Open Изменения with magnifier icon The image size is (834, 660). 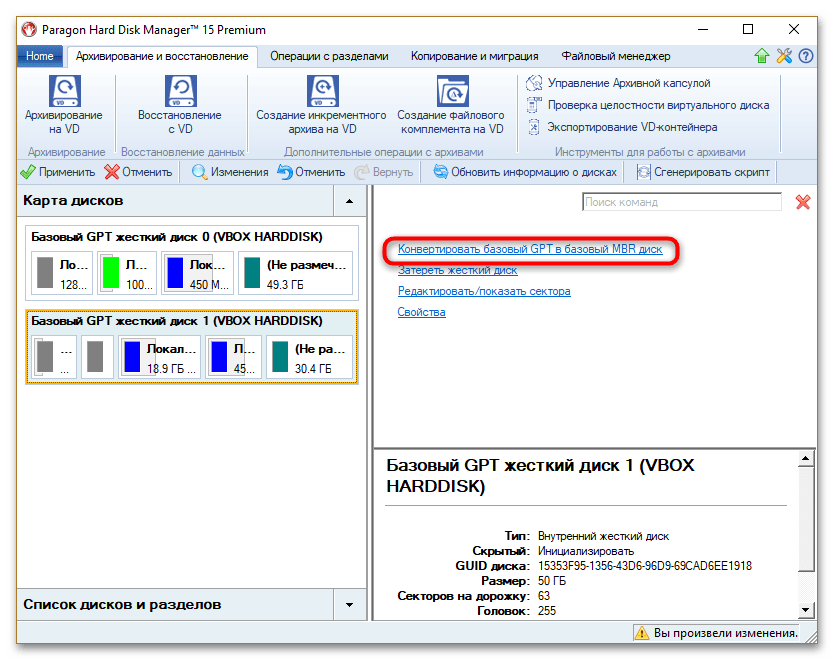[x=230, y=172]
